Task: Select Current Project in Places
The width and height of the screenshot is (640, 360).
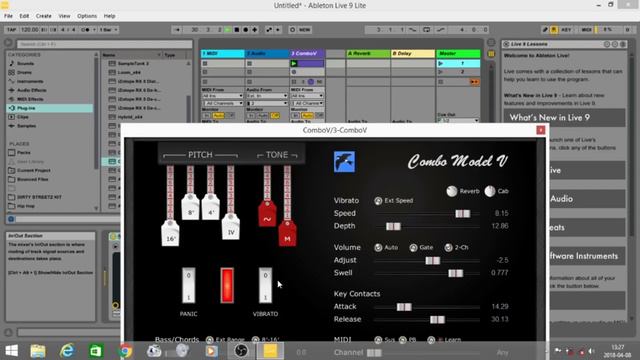Action: click(34, 170)
